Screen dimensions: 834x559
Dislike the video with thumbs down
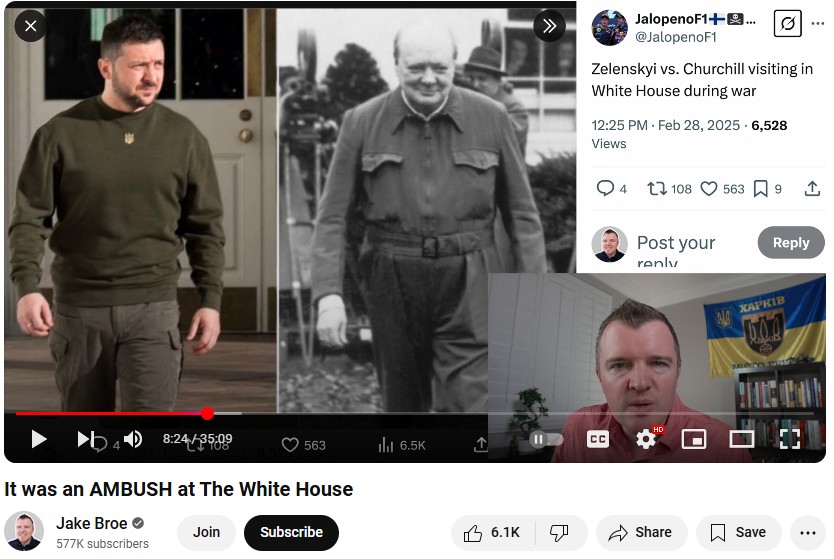coord(560,532)
